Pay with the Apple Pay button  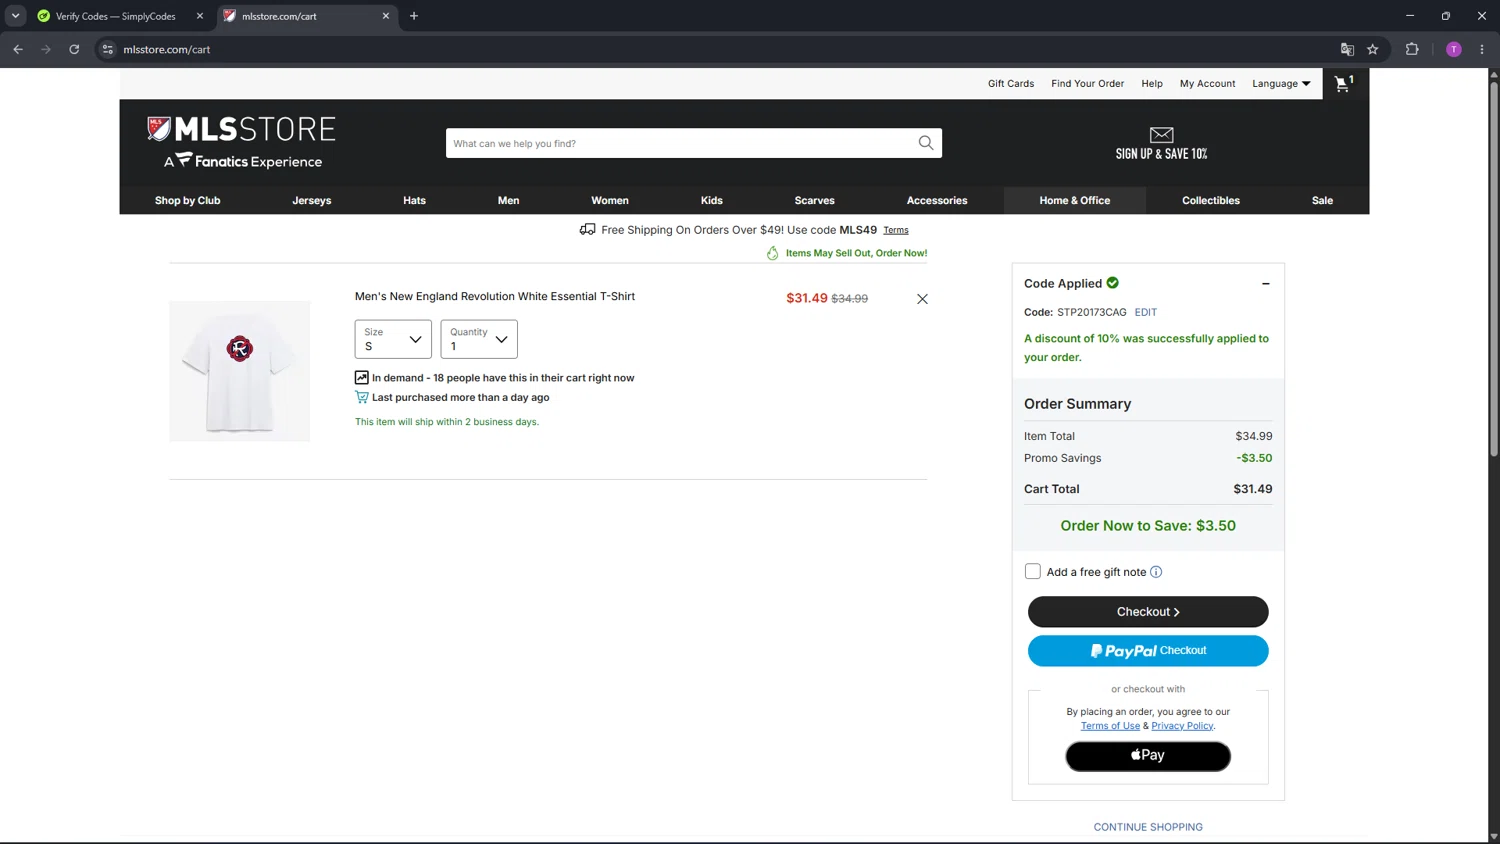[x=1148, y=756]
